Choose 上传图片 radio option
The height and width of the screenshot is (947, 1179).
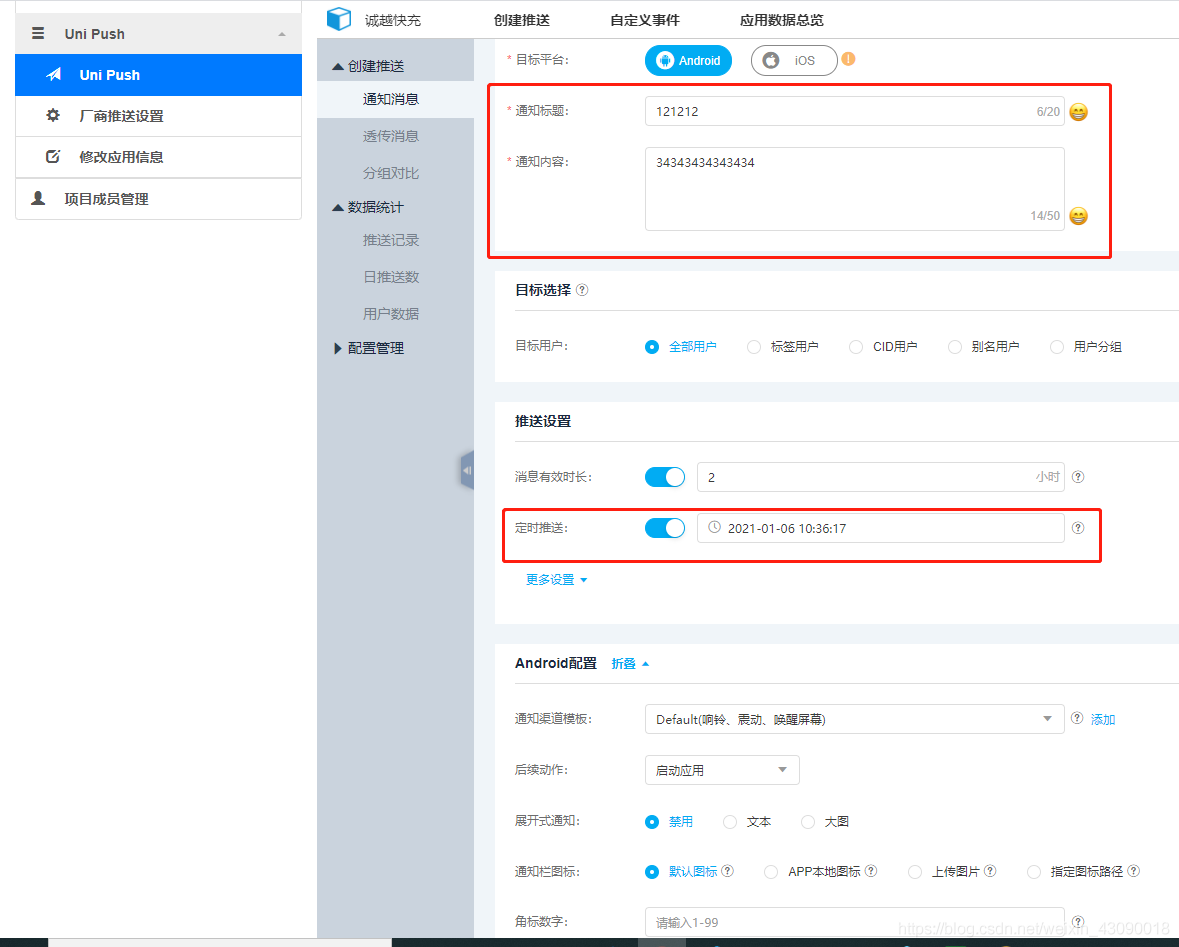click(914, 872)
